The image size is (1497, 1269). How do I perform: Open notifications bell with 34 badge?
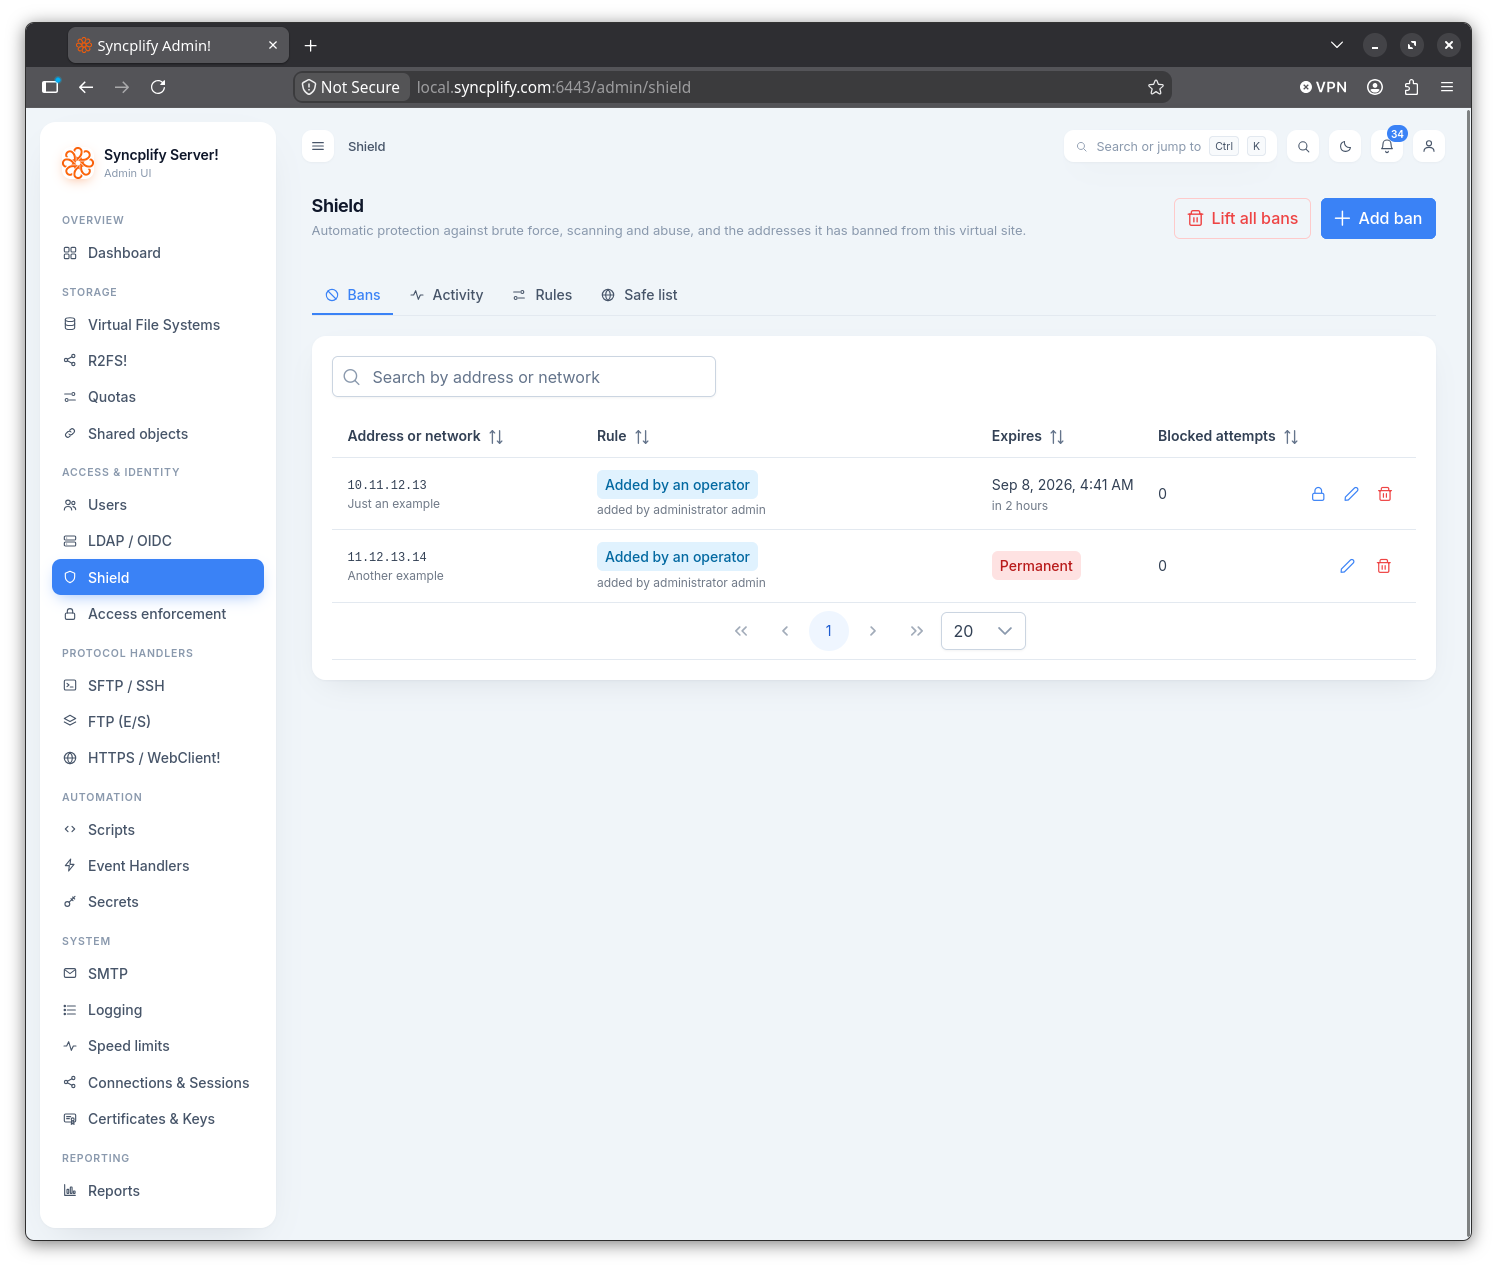[1387, 146]
